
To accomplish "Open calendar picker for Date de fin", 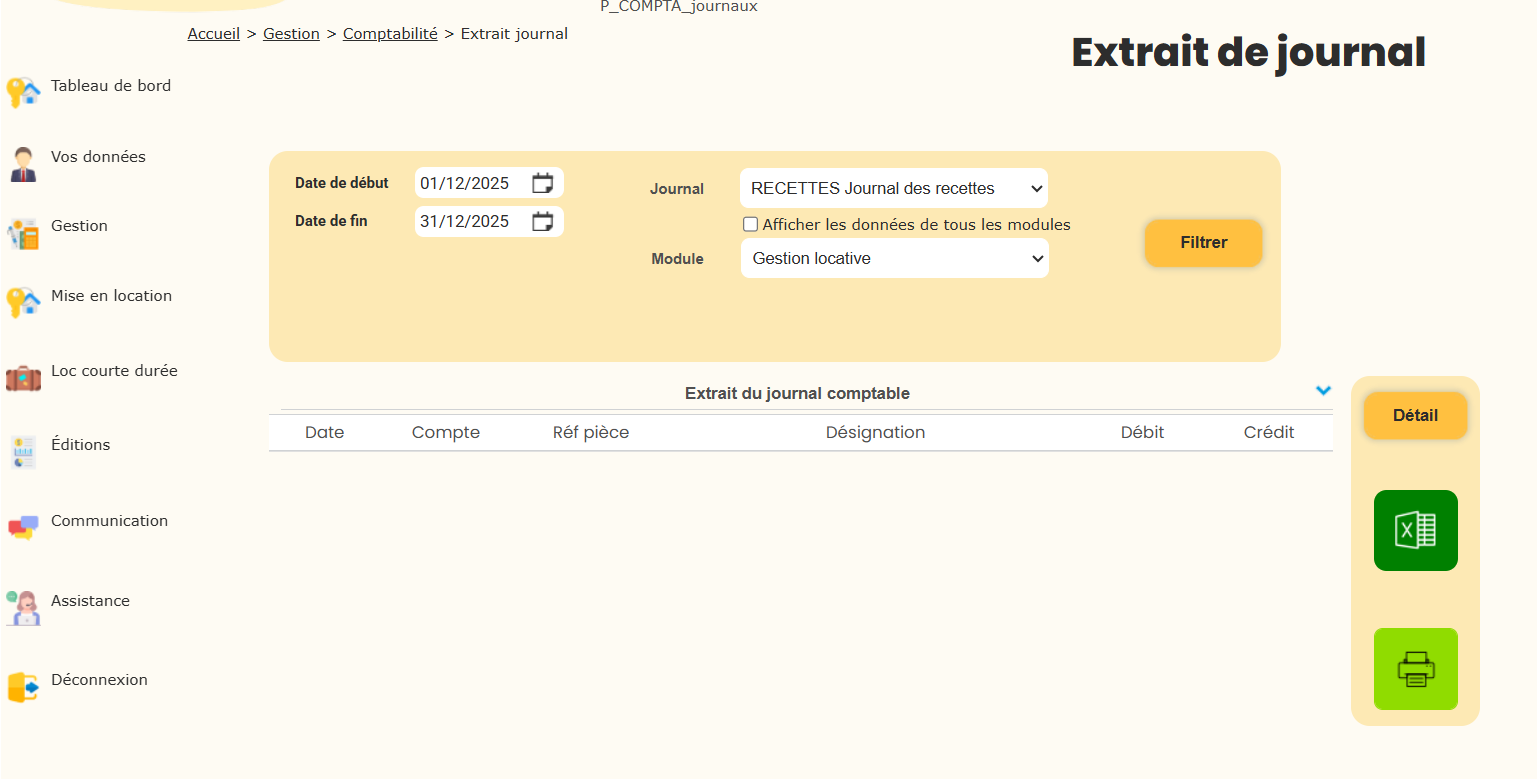I will pyautogui.click(x=542, y=221).
